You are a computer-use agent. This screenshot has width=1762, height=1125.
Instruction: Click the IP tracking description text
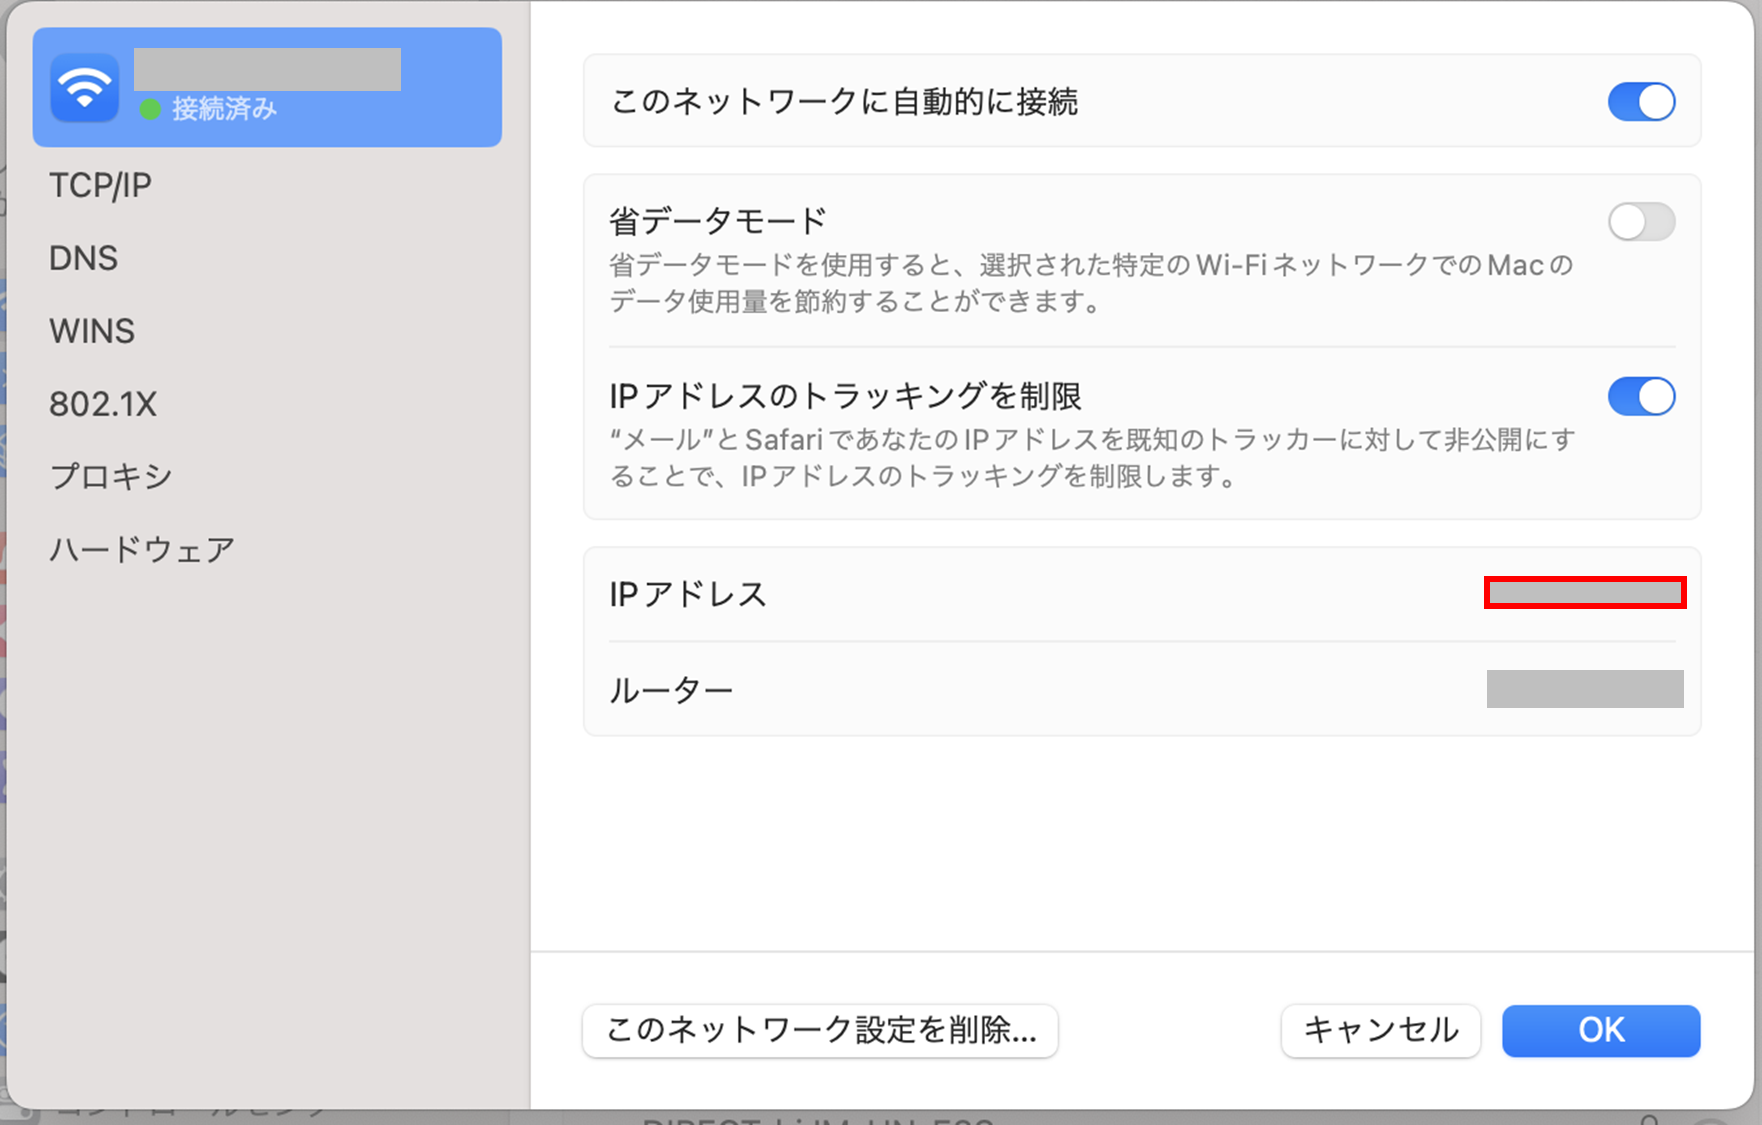1092,458
